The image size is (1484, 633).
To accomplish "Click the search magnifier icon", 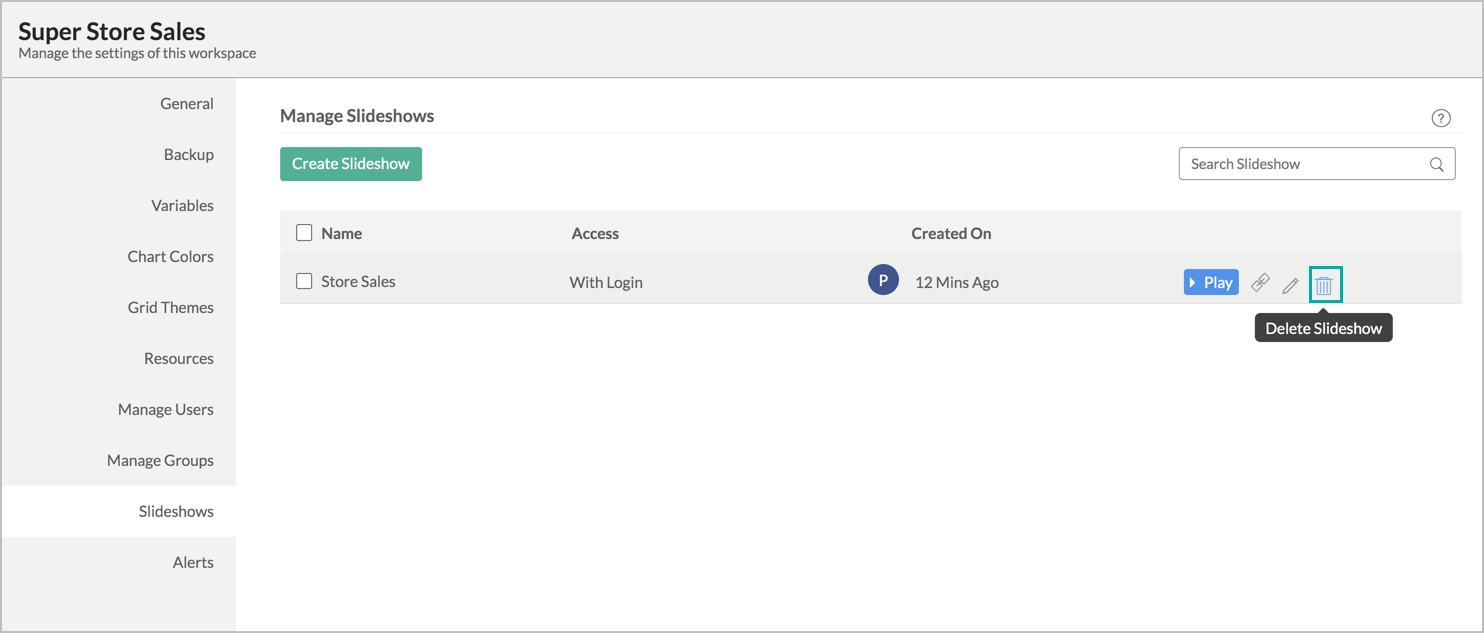I will pos(1436,164).
